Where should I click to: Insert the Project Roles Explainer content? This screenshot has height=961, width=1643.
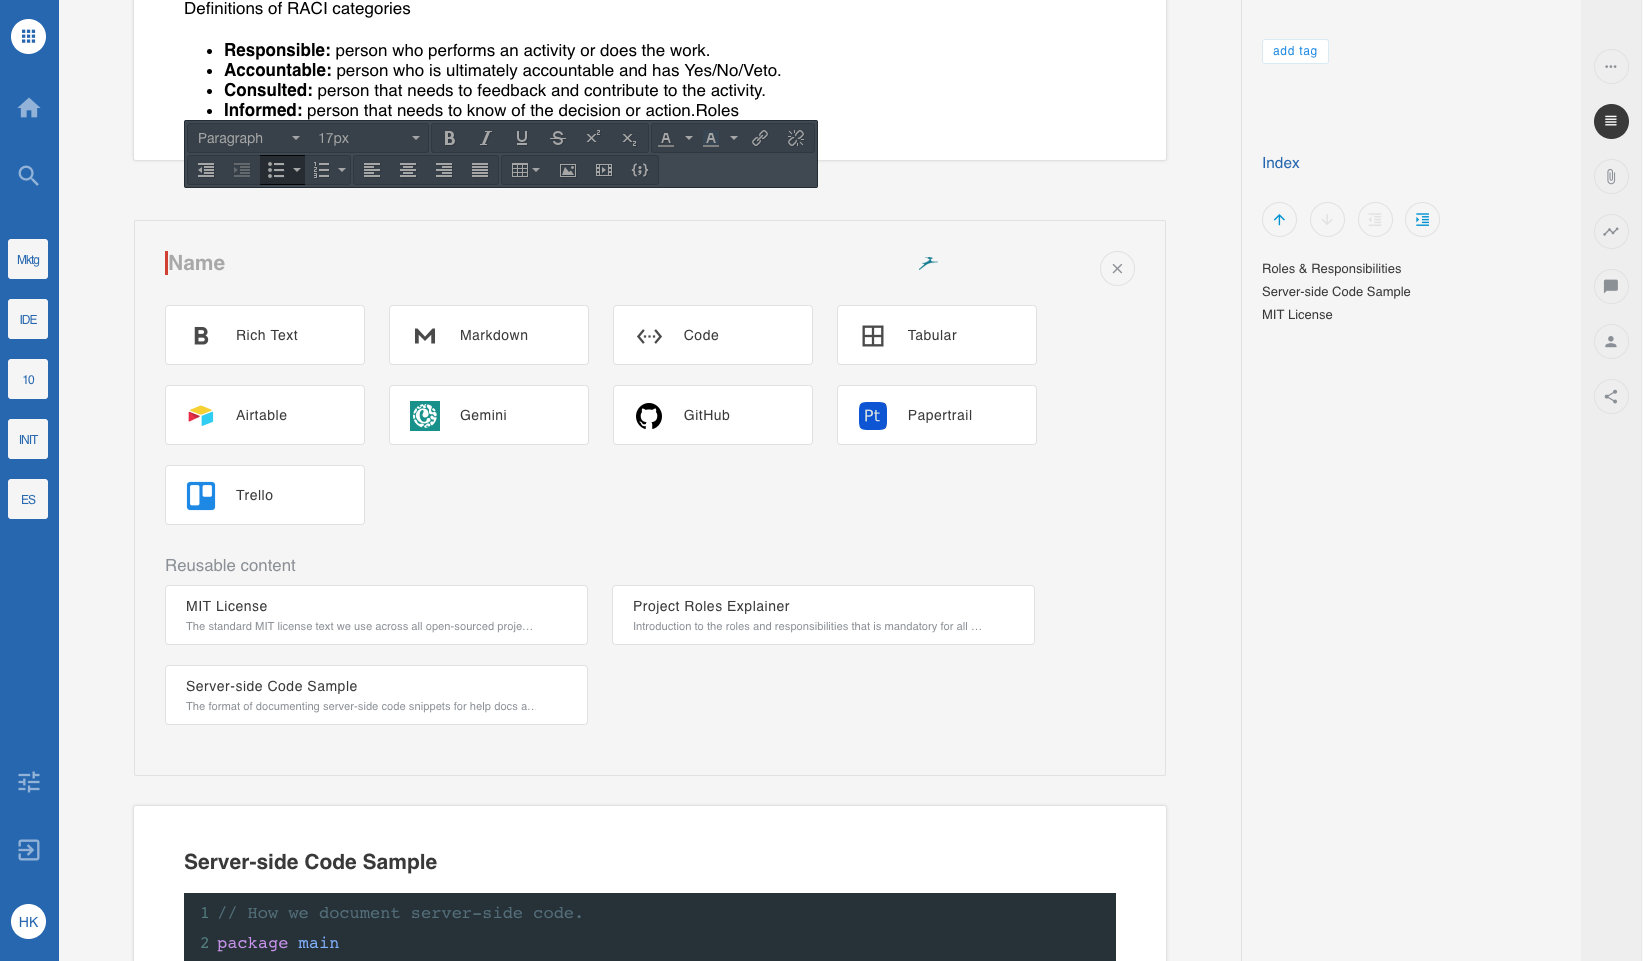coord(823,615)
